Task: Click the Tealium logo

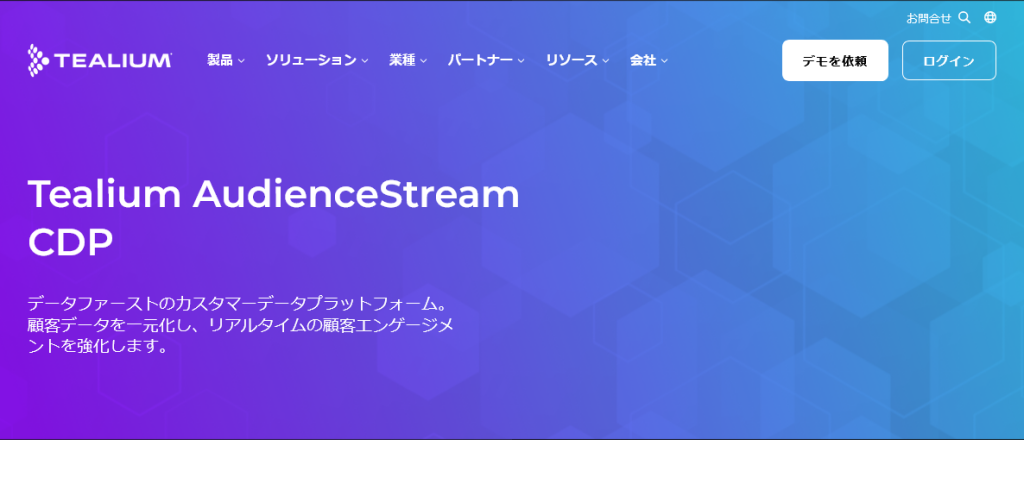Action: coord(99,60)
